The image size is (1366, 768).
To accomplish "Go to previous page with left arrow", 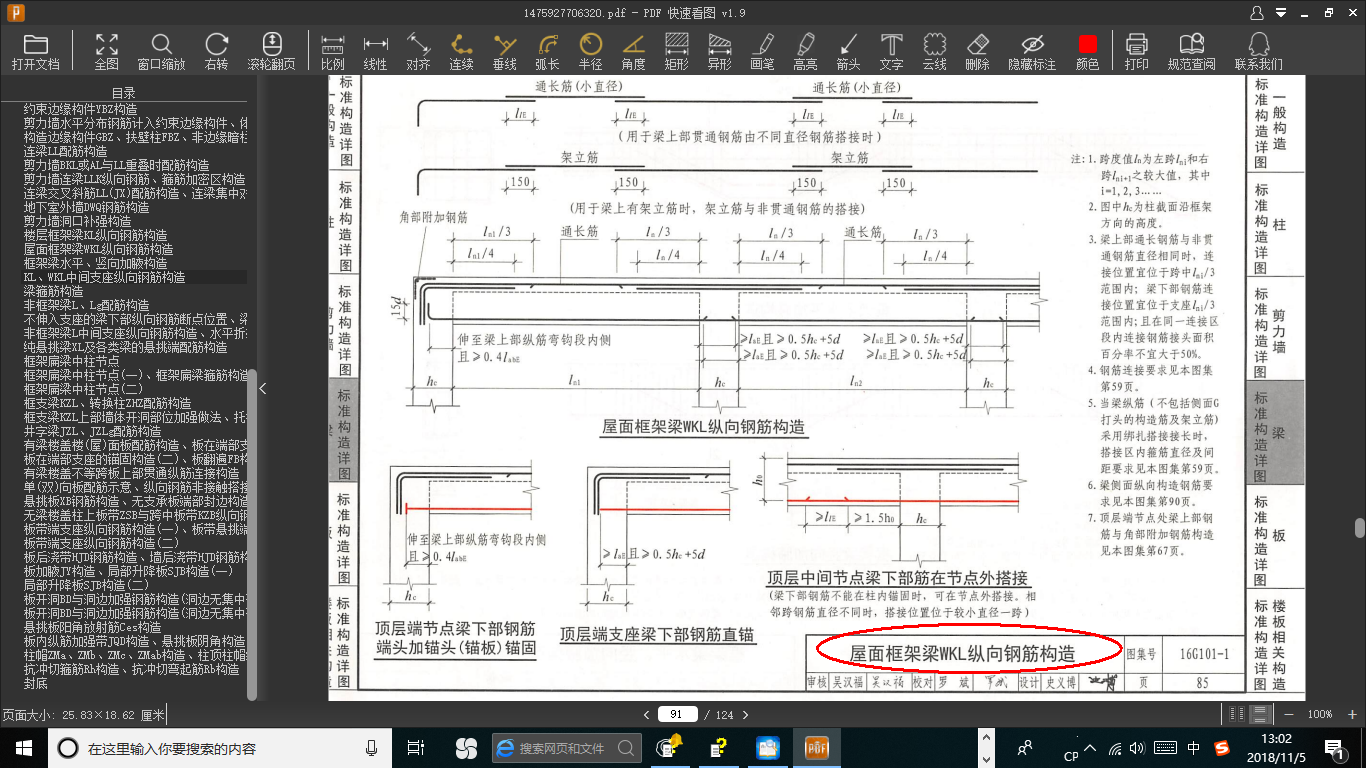I will tap(647, 714).
